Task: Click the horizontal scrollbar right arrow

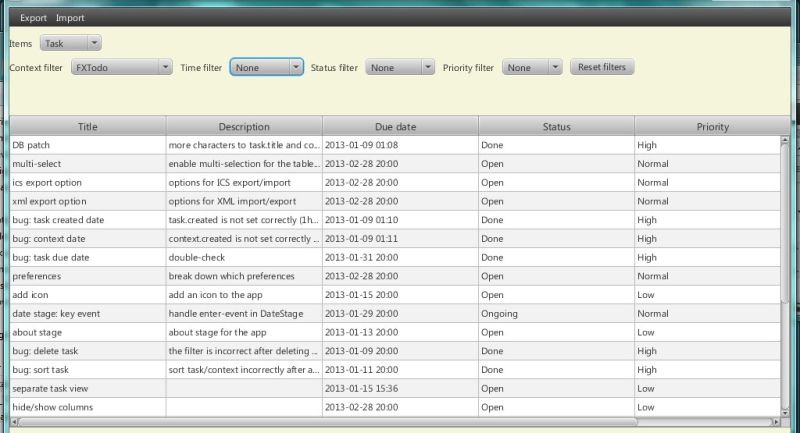Action: click(x=776, y=422)
